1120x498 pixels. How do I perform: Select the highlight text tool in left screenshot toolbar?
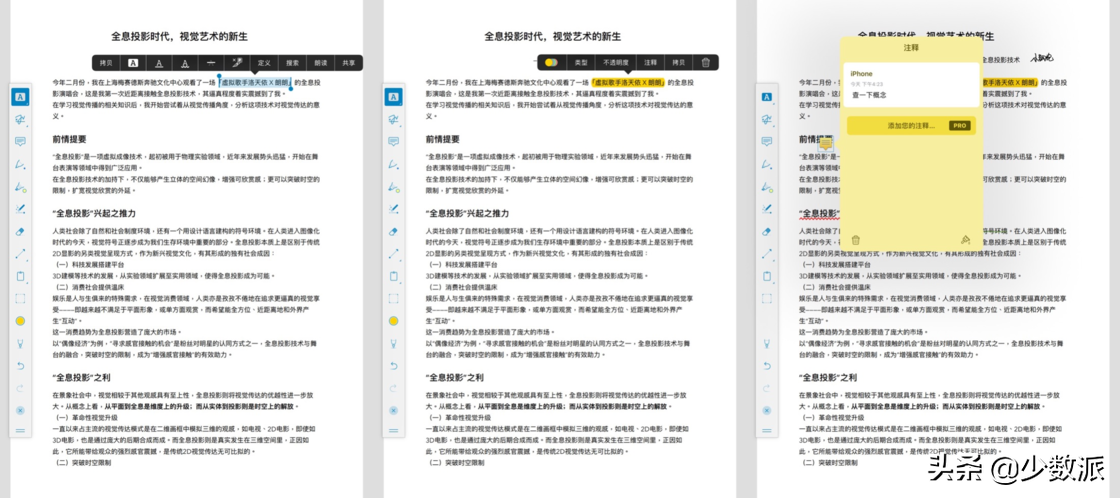click(20, 97)
